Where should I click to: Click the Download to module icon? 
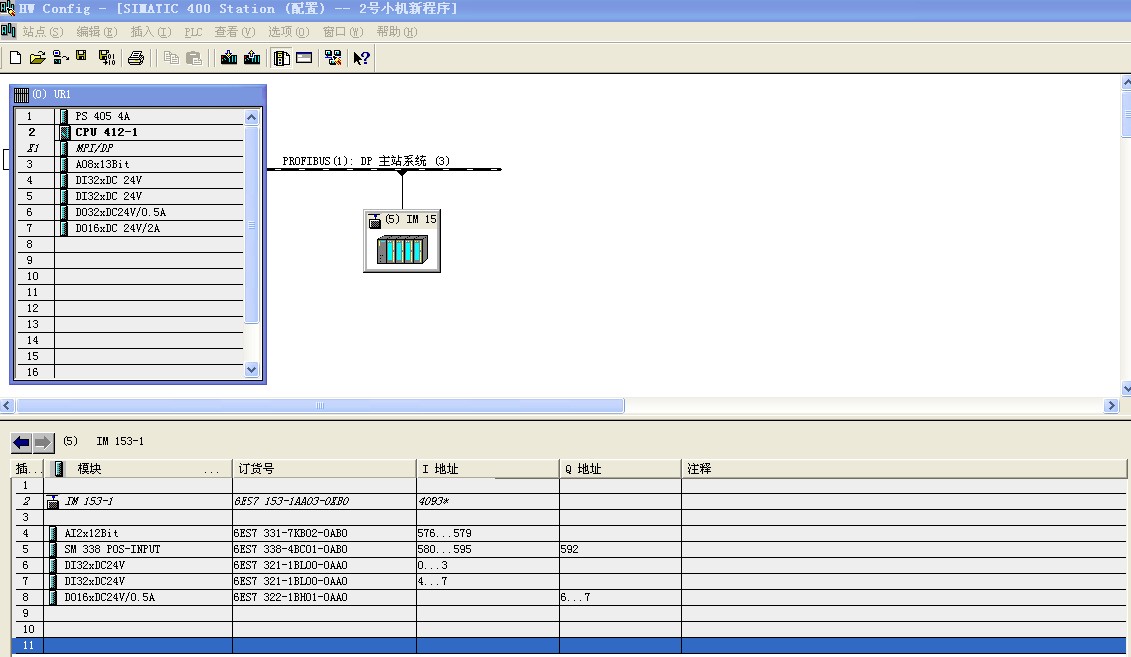point(229,58)
